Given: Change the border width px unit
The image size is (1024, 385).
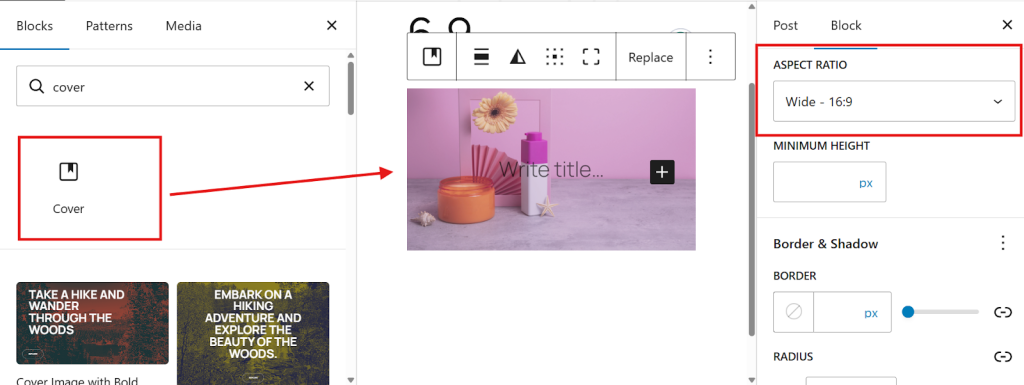Looking at the screenshot, I should 871,313.
